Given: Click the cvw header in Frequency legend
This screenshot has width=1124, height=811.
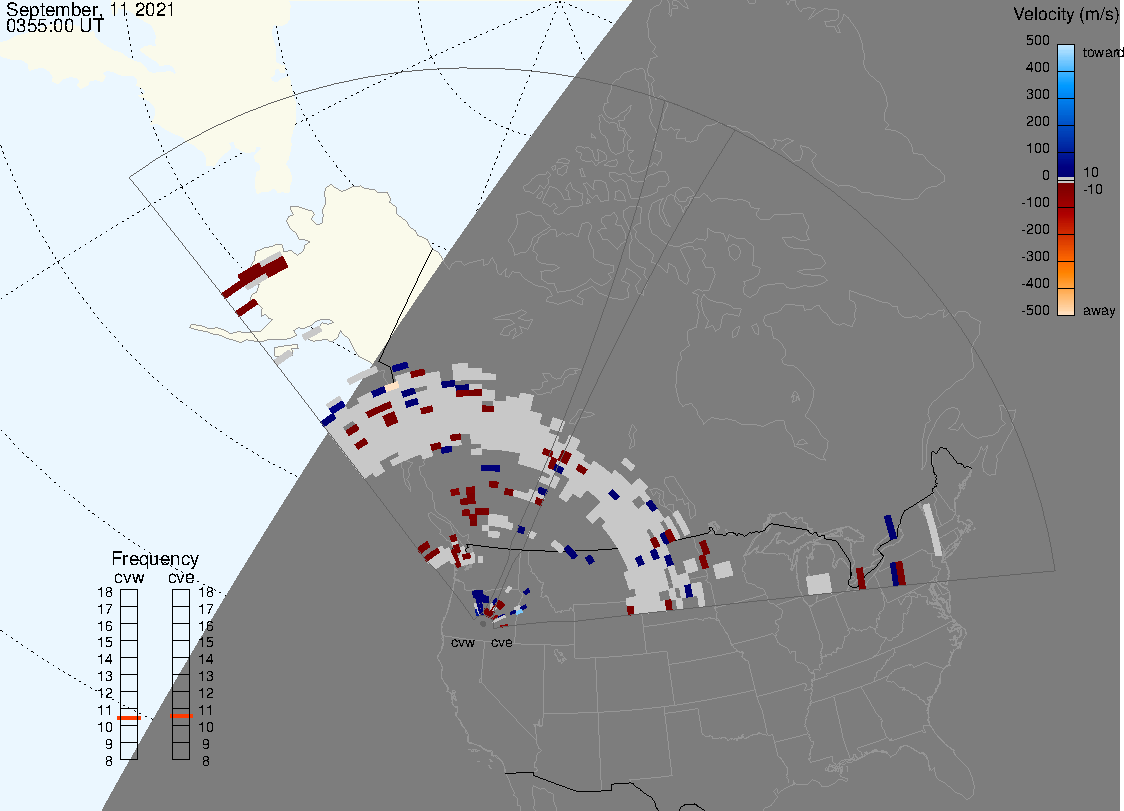Looking at the screenshot, I should [129, 577].
